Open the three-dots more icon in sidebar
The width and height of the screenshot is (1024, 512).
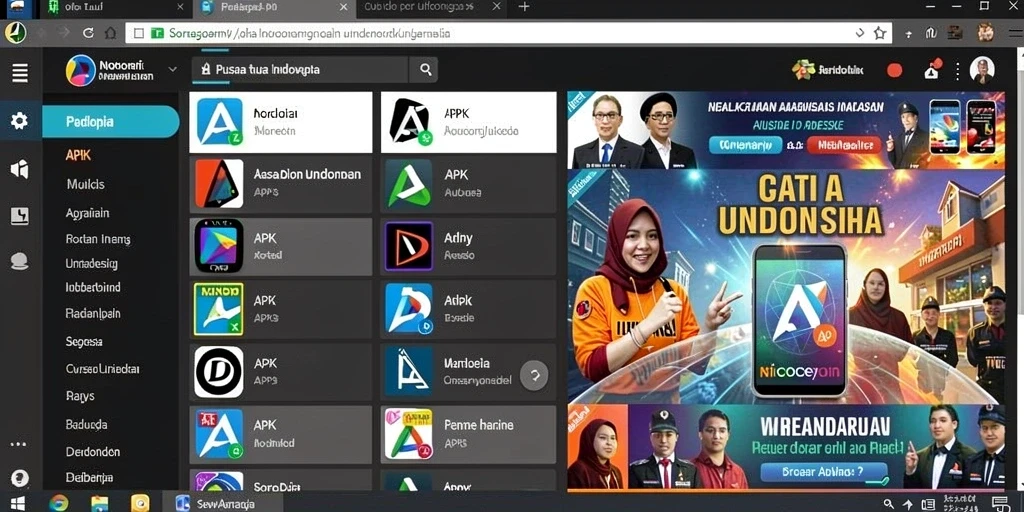[18, 445]
